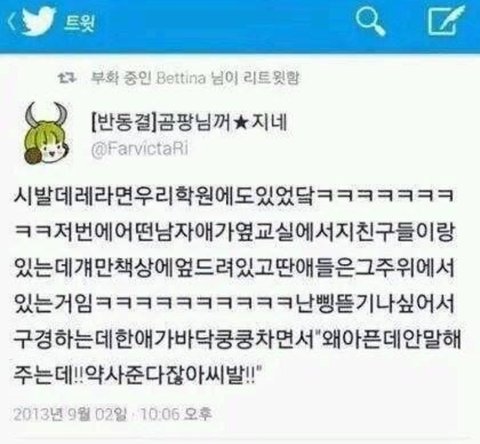Click the tweet's line starting 있는데걔만책상에

[x=235, y=267]
